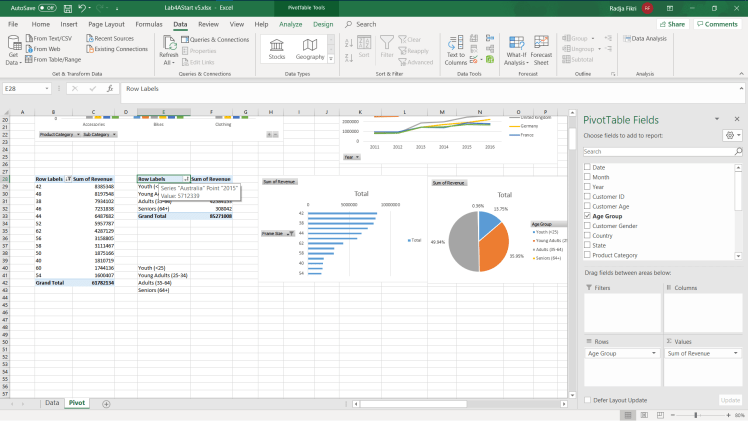The width and height of the screenshot is (748, 421).
Task: Click the PivotTable Fields search box
Action: [x=657, y=151]
